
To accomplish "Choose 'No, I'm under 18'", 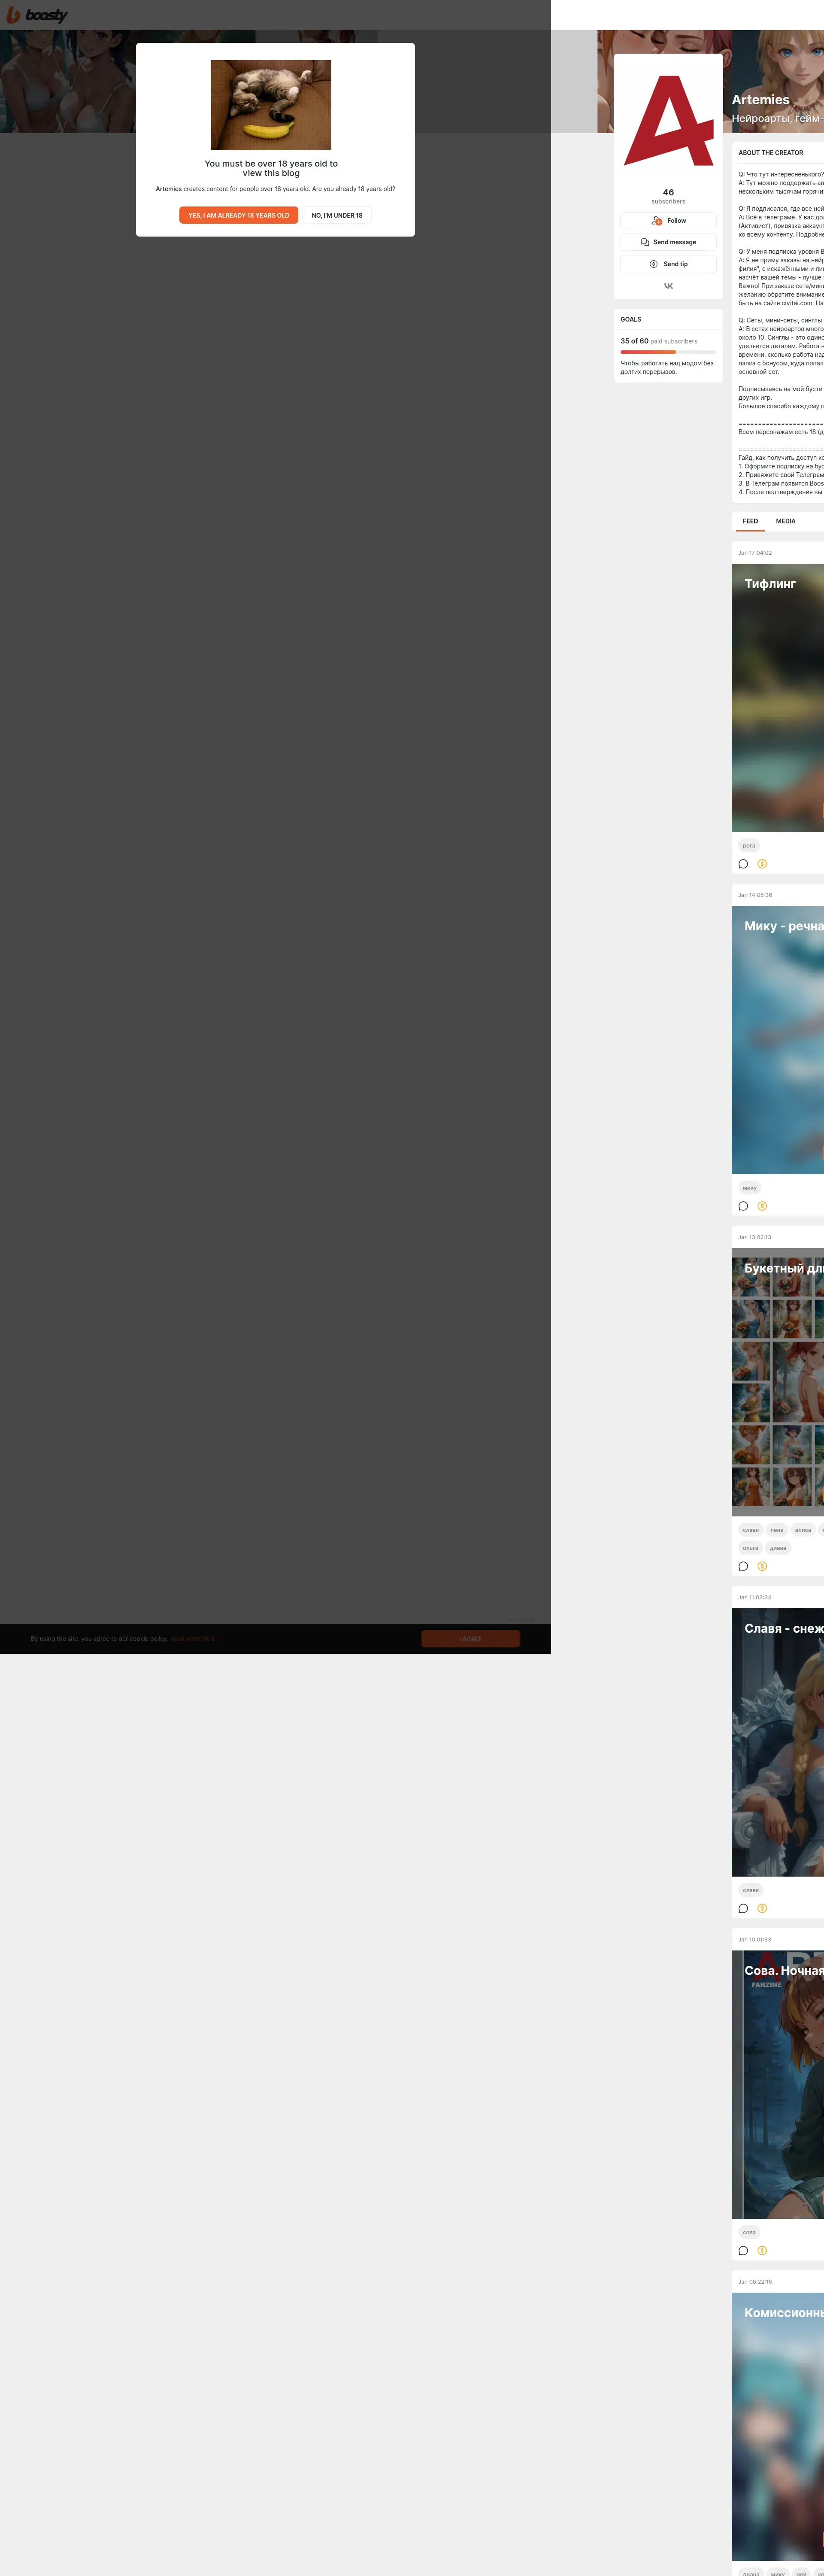I will tap(337, 215).
